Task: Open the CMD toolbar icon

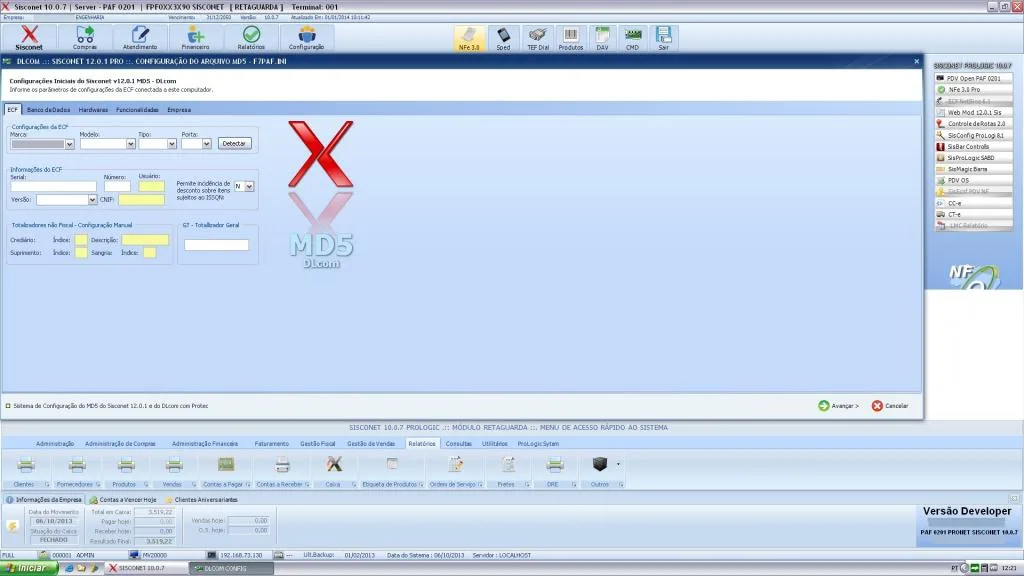Action: click(632, 39)
